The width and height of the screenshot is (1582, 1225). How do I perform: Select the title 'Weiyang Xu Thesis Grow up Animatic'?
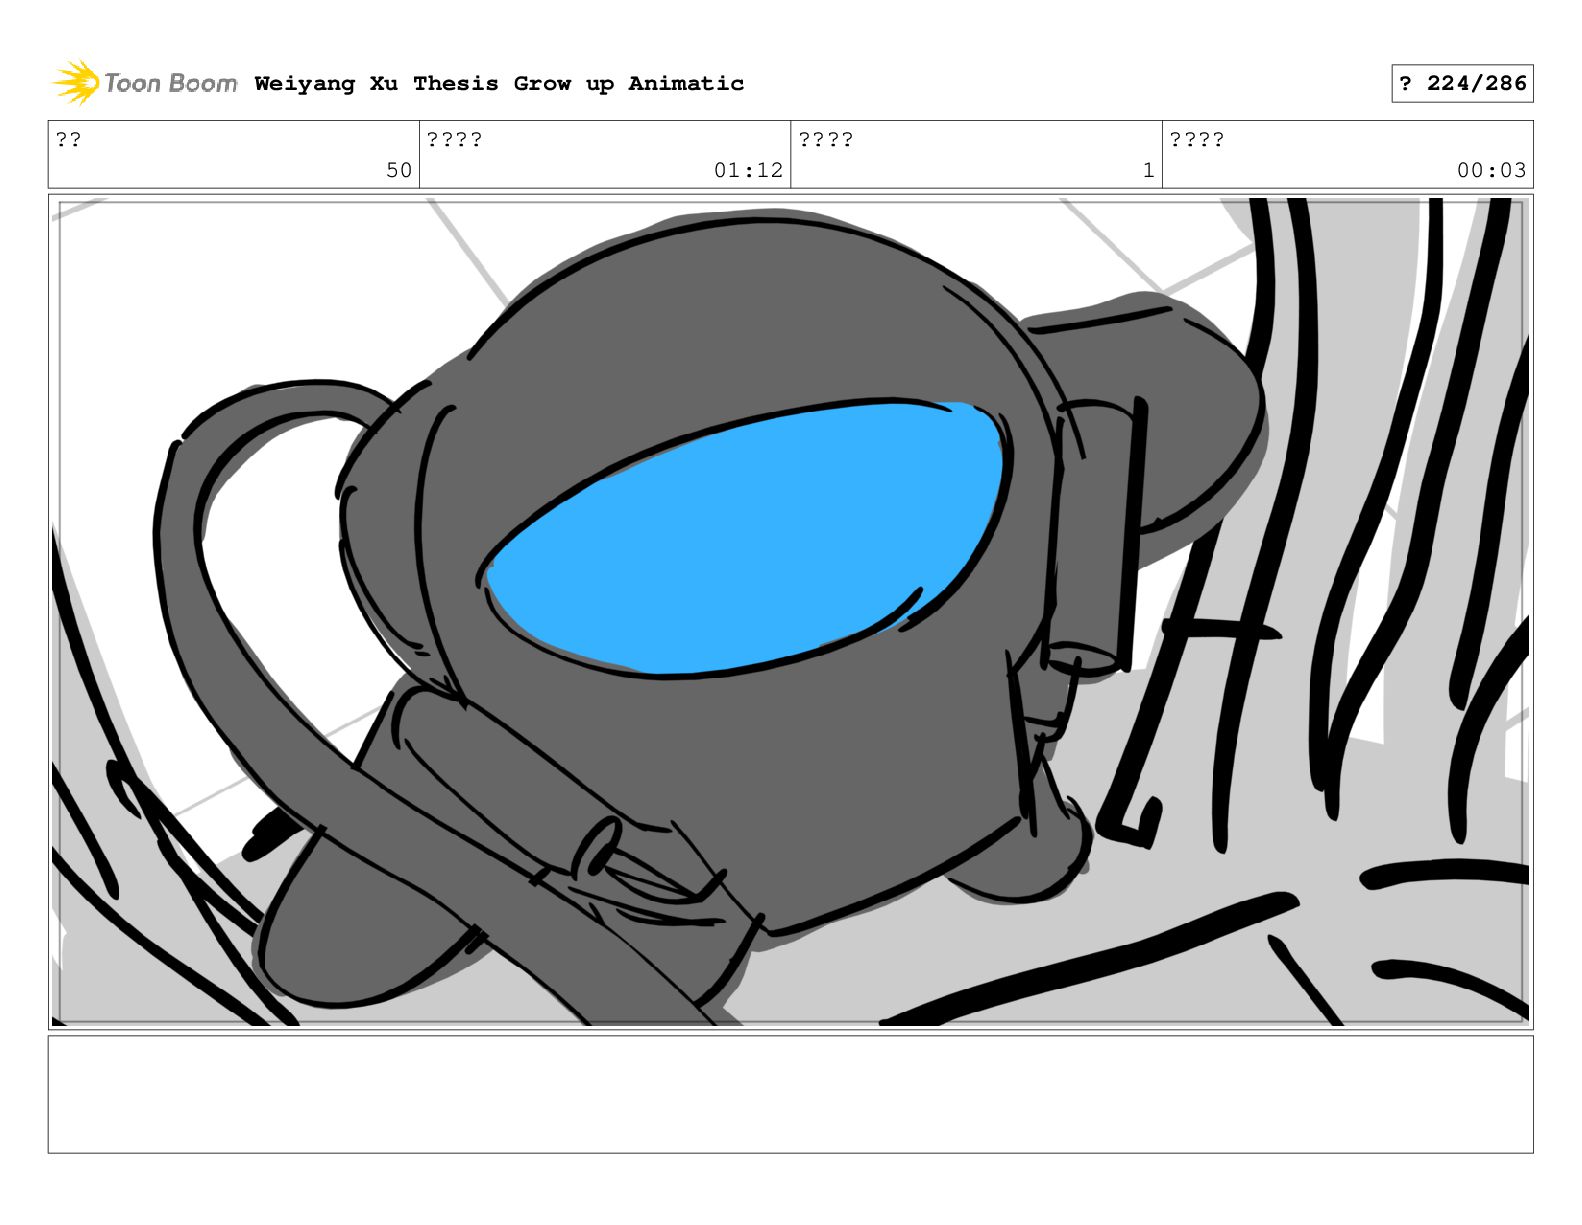click(x=499, y=84)
